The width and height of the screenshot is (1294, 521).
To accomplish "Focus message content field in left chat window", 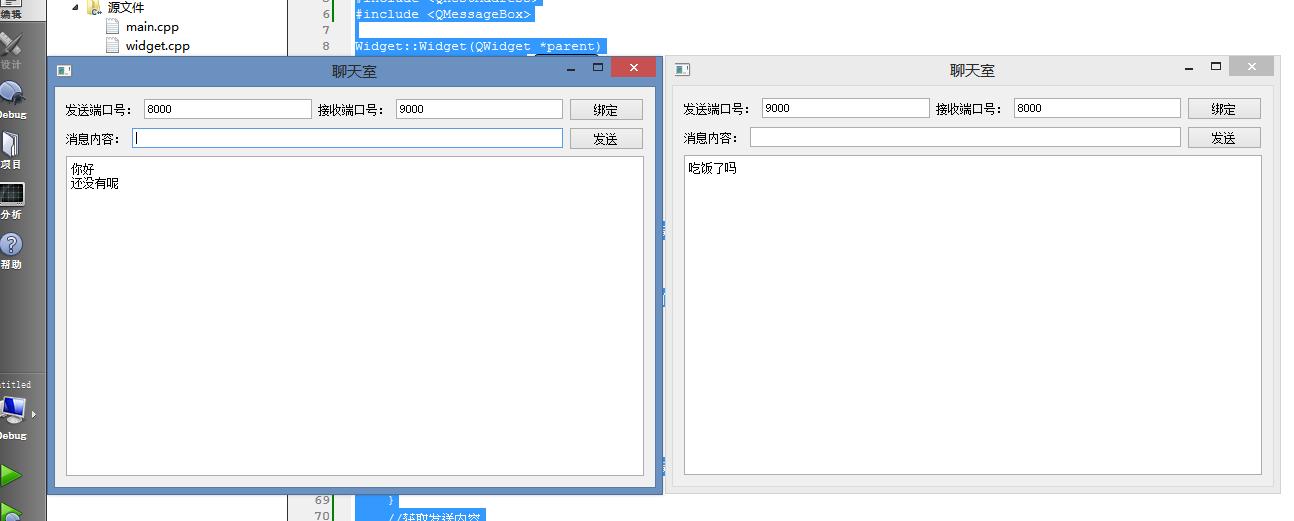I will click(347, 139).
